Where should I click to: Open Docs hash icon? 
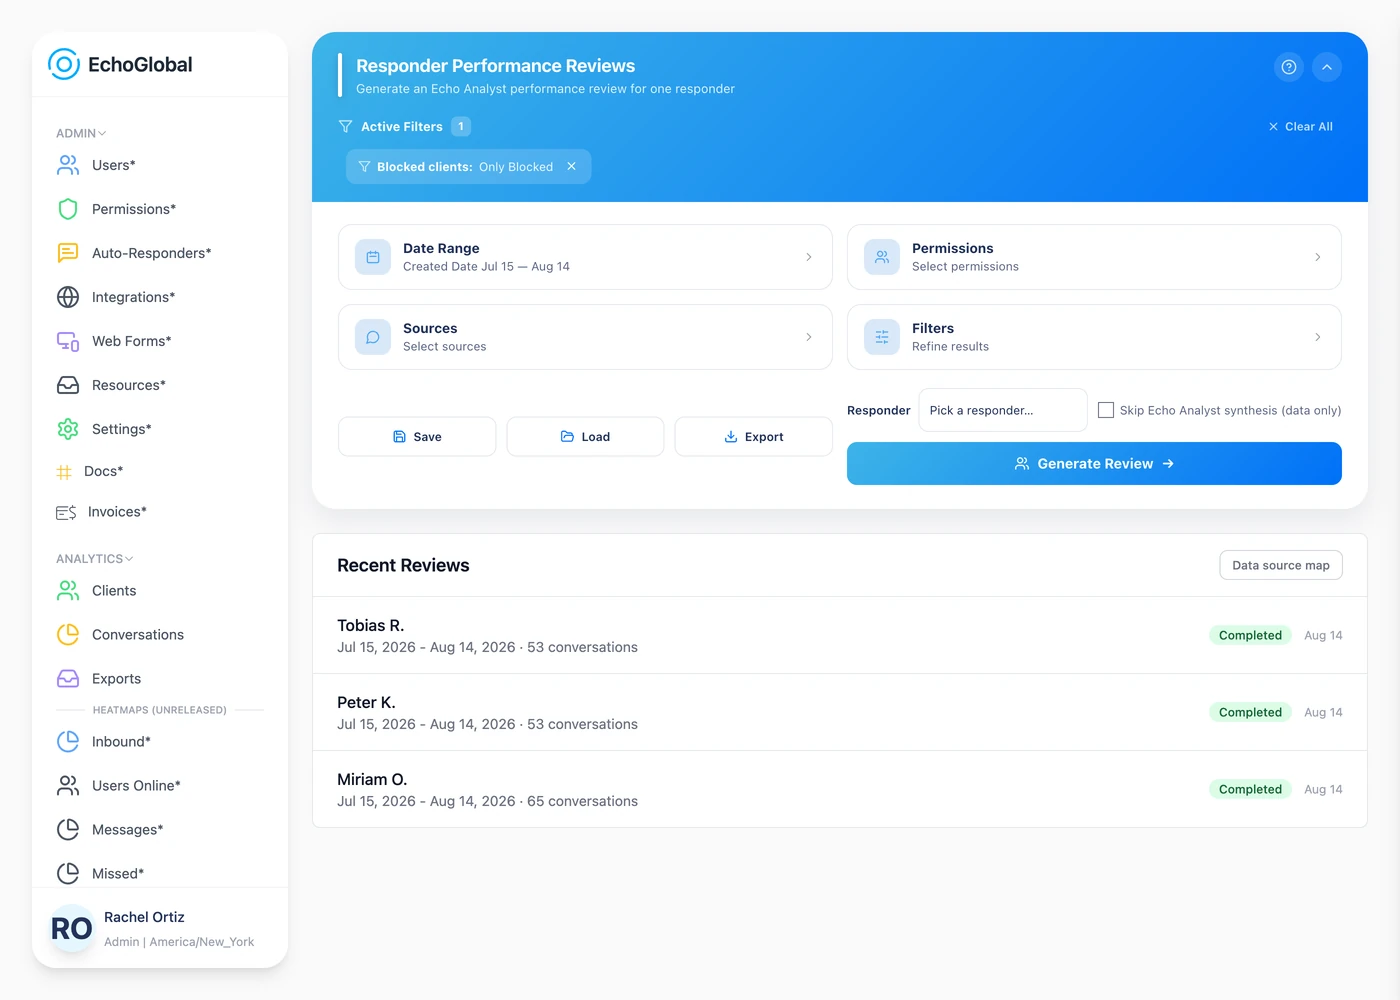tap(64, 472)
